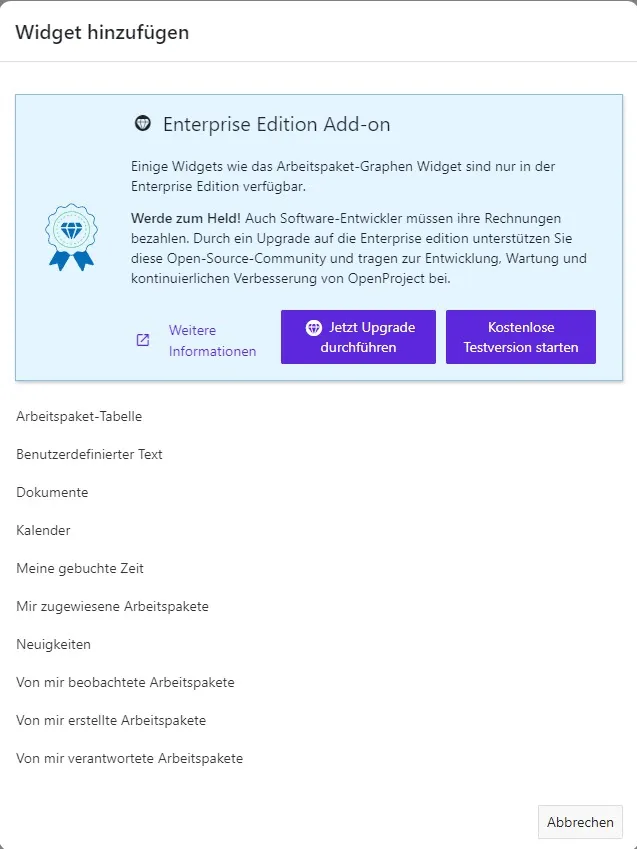
Task: Click the Widget hinzufügen dialog title
Action: point(102,32)
